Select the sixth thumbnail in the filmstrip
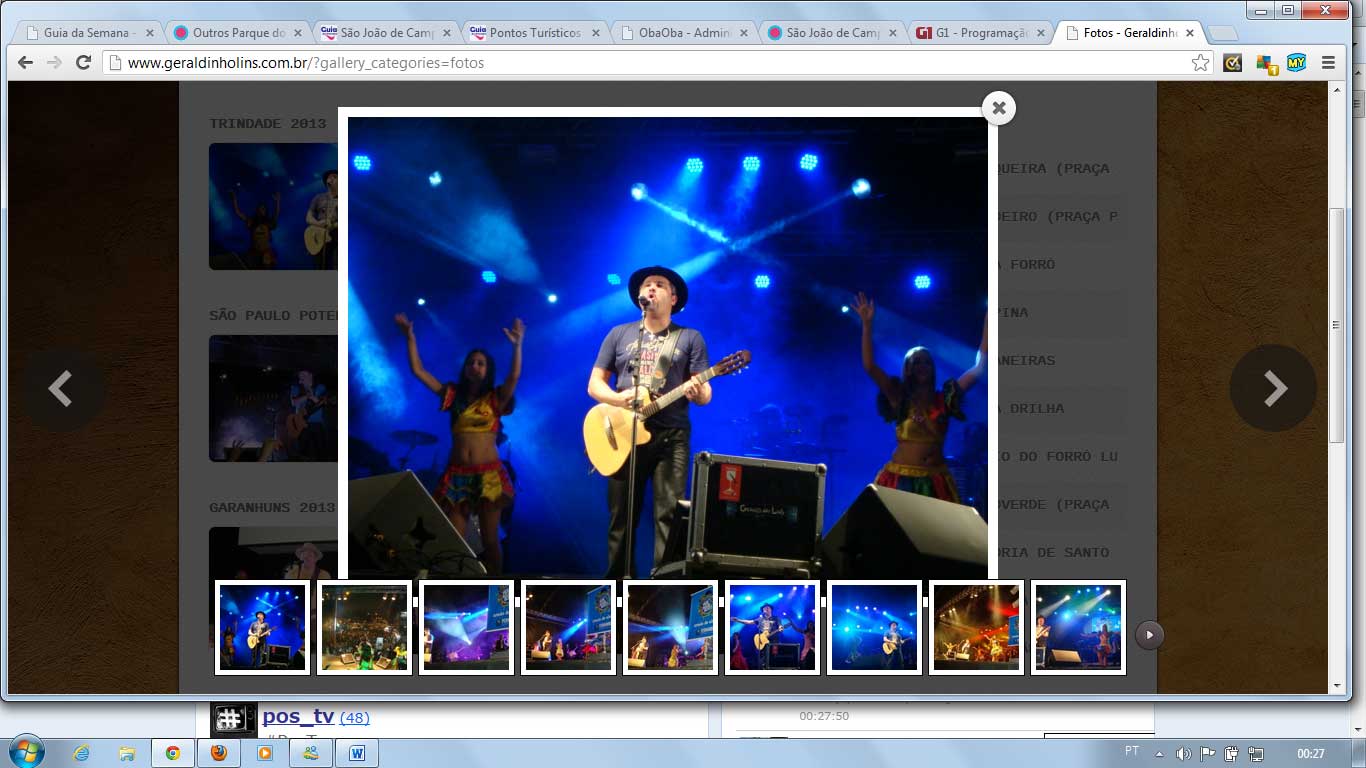This screenshot has height=768, width=1366. pyautogui.click(x=772, y=627)
